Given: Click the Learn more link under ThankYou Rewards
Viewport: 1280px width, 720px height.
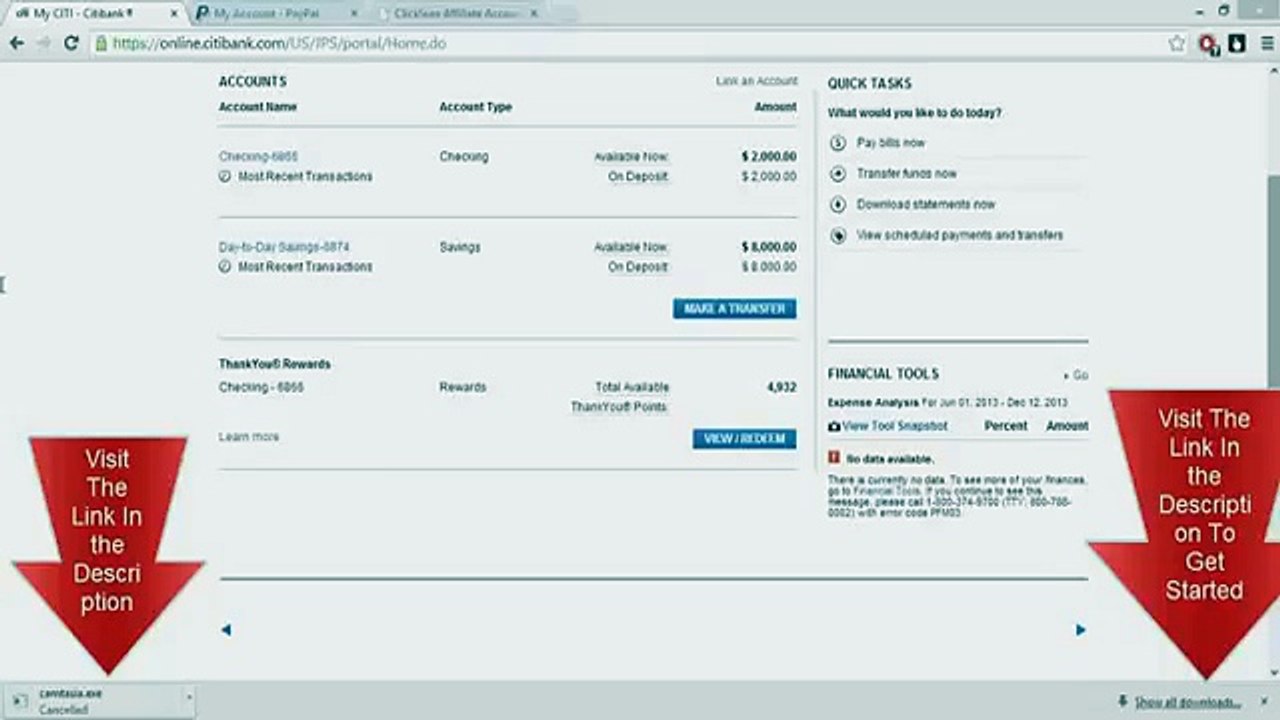Looking at the screenshot, I should (249, 437).
